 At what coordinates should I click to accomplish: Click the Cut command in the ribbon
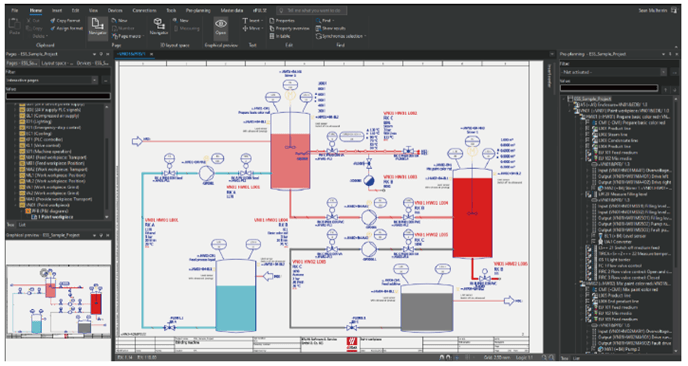pos(33,20)
